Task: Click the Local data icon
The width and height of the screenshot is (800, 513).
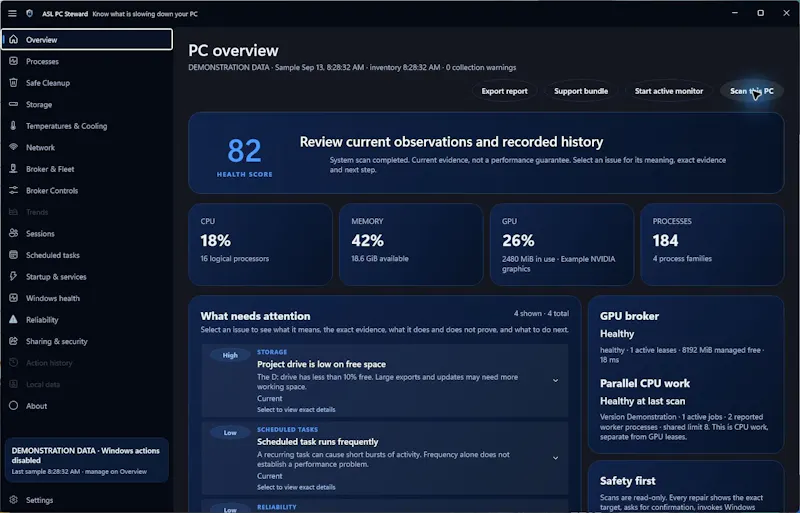Action: tap(14, 384)
